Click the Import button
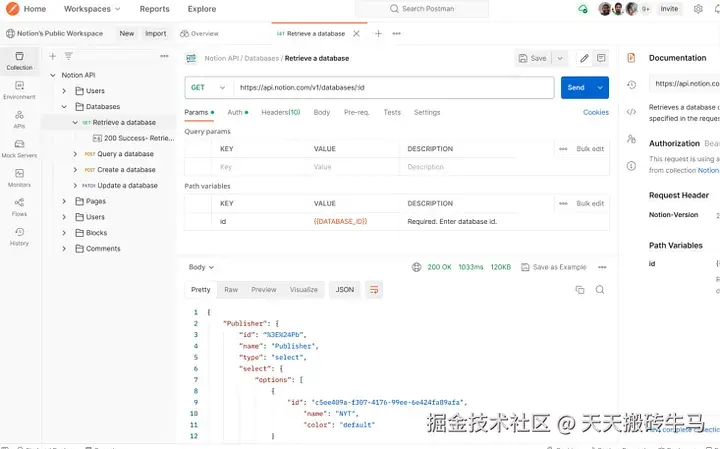Image resolution: width=720 pixels, height=449 pixels. (x=156, y=34)
